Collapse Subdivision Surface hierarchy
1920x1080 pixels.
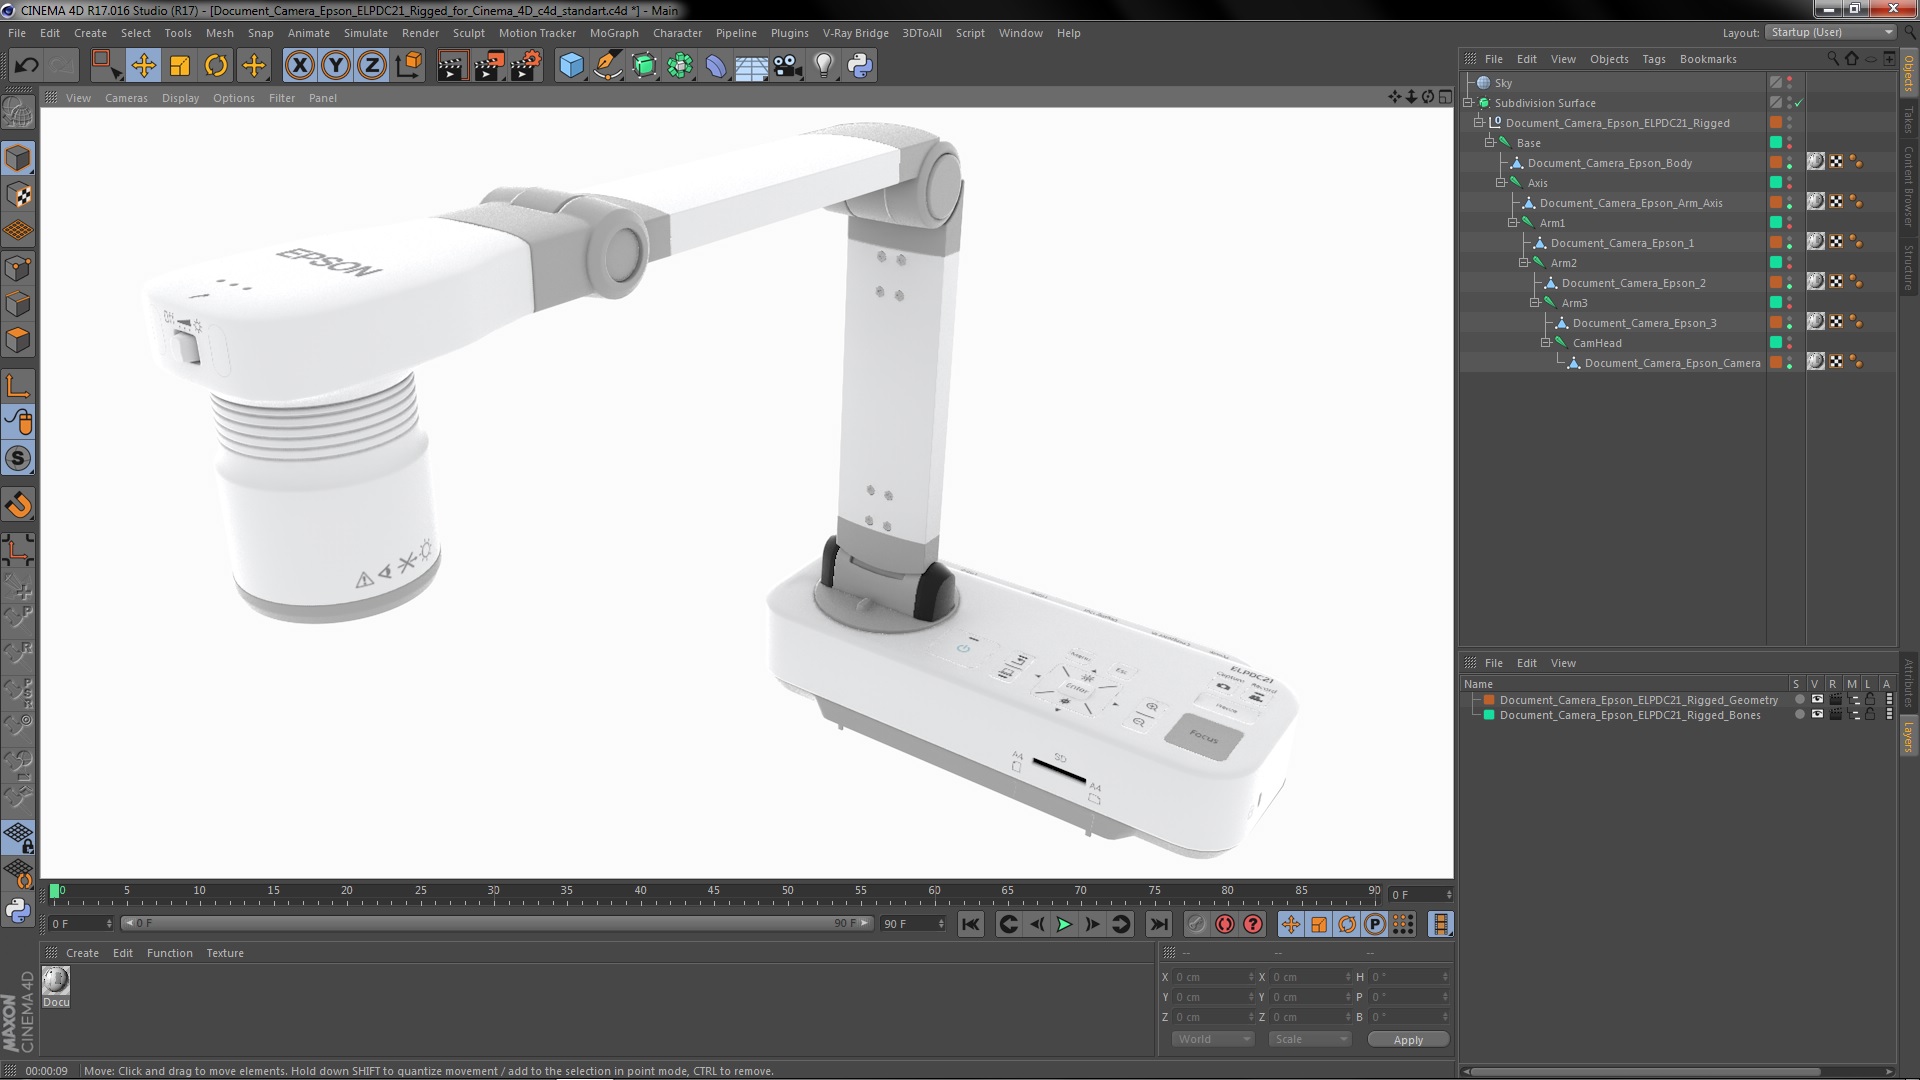pos(1468,103)
